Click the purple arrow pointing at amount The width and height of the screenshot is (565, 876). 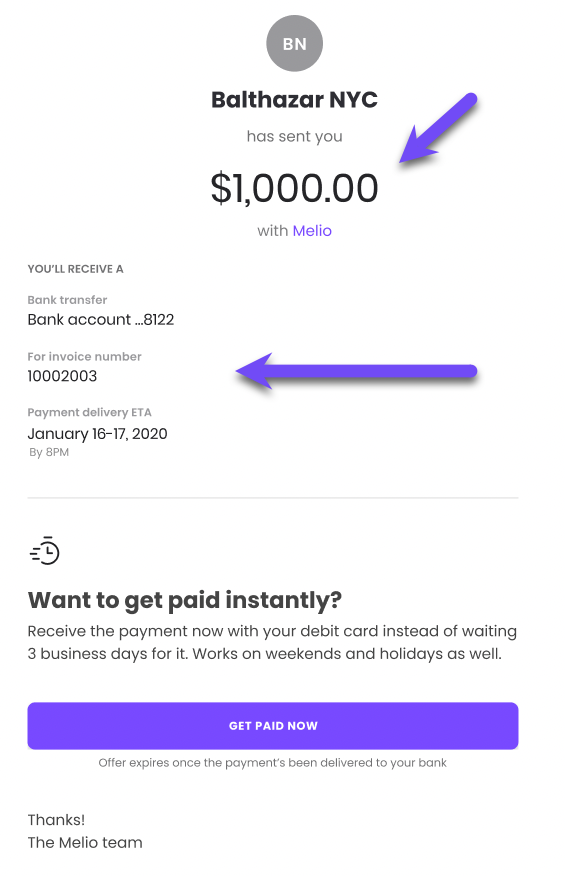(438, 128)
